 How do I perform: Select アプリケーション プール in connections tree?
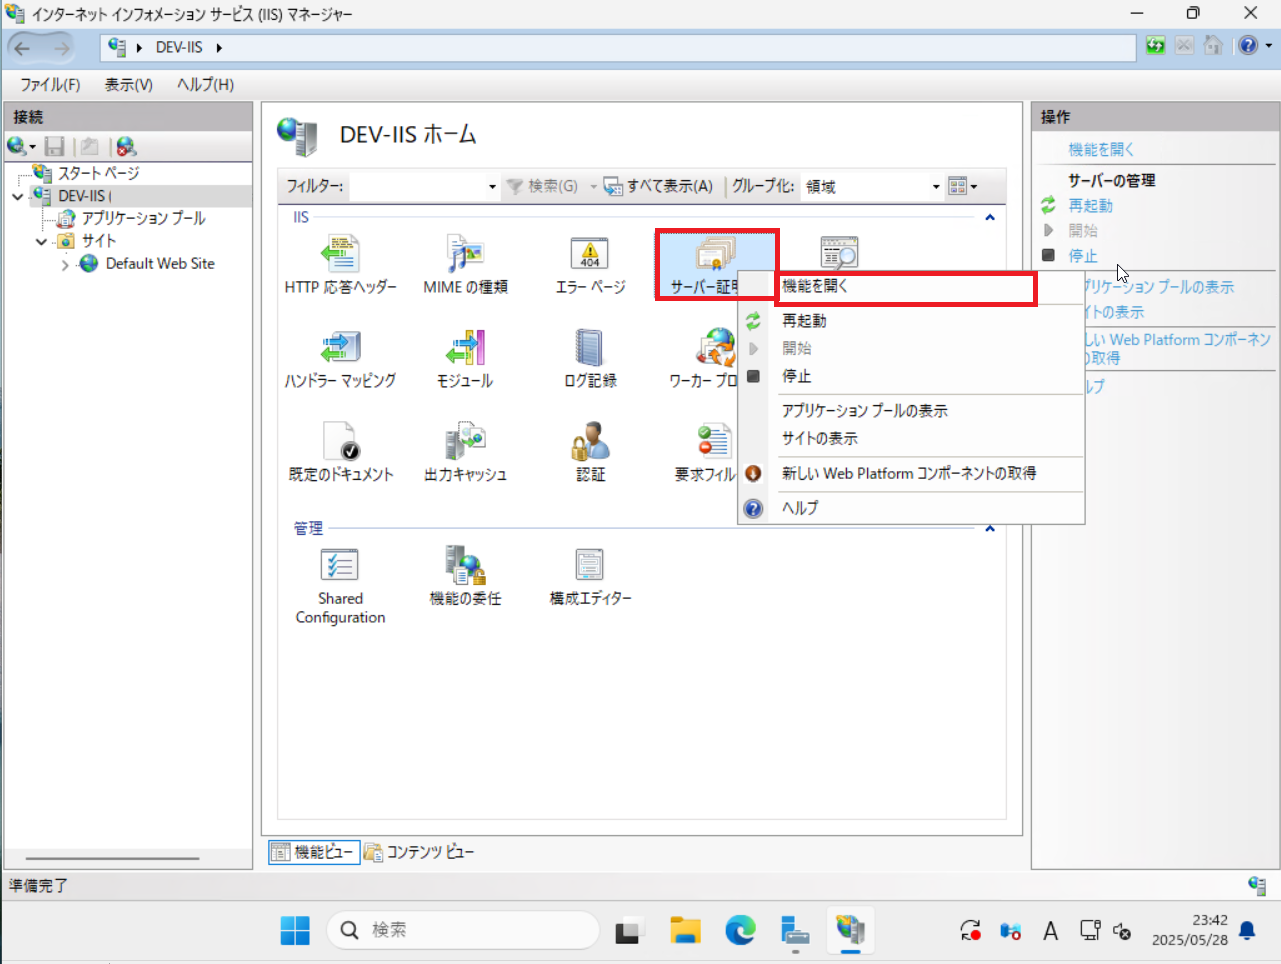143,218
